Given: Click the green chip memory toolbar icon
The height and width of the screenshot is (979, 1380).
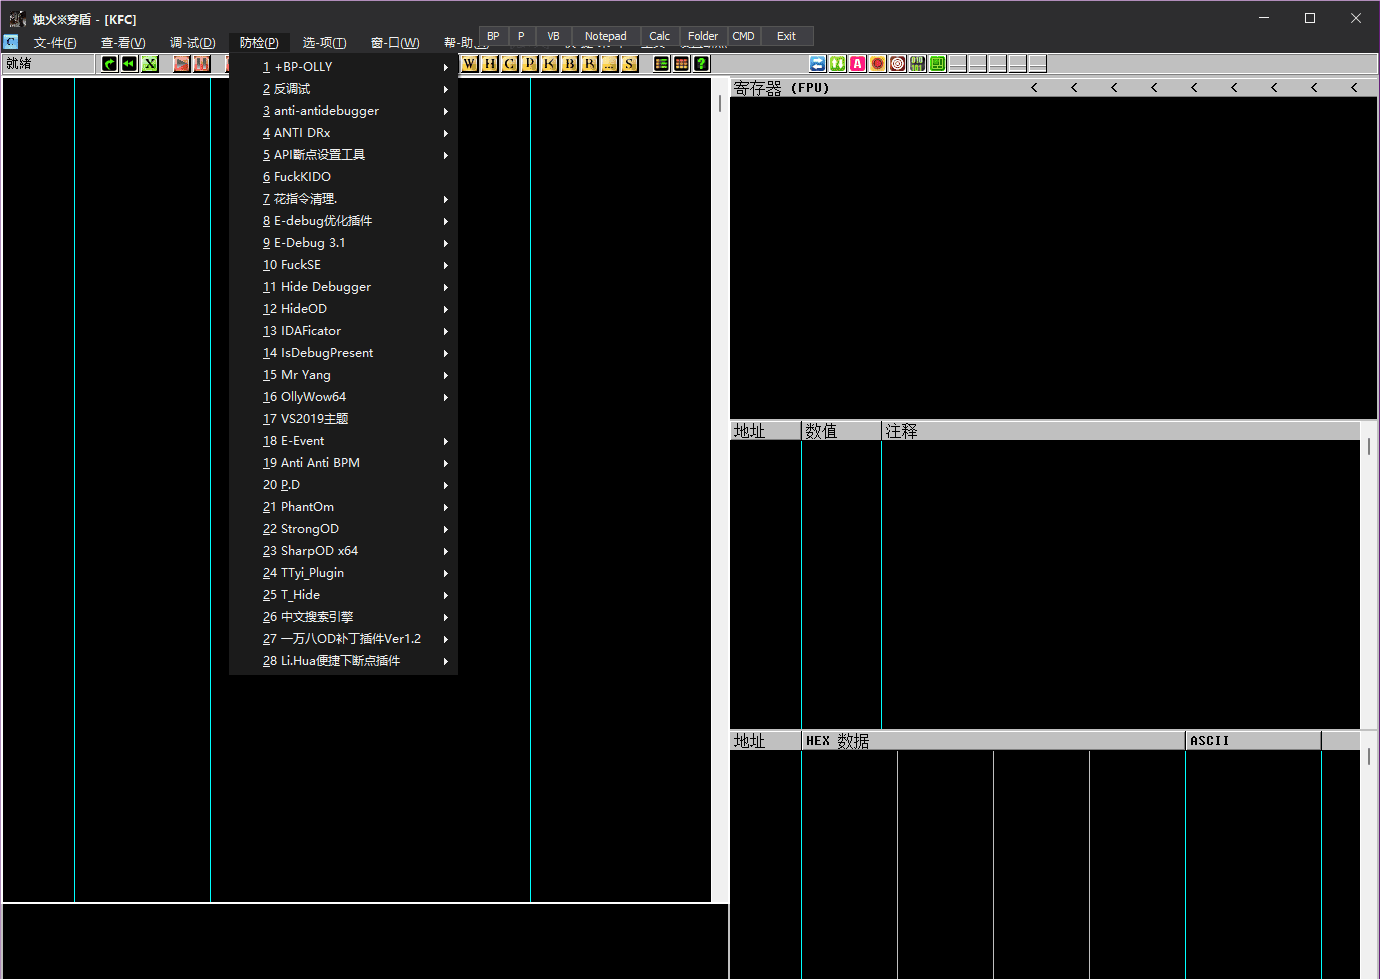Looking at the screenshot, I should click(937, 64).
